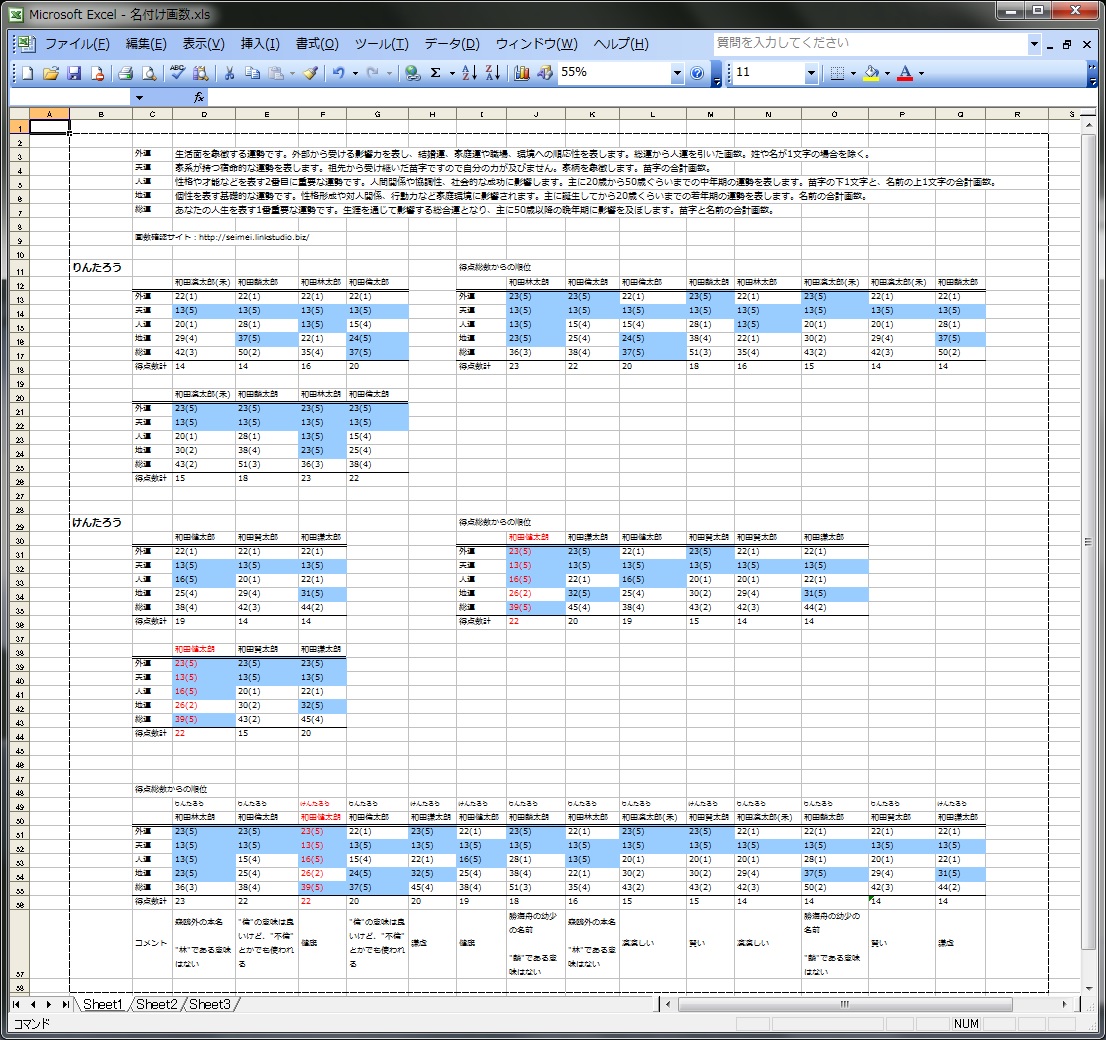Screen dimensions: 1106x1040
Task: Click the Cut scissors icon
Action: (x=229, y=73)
